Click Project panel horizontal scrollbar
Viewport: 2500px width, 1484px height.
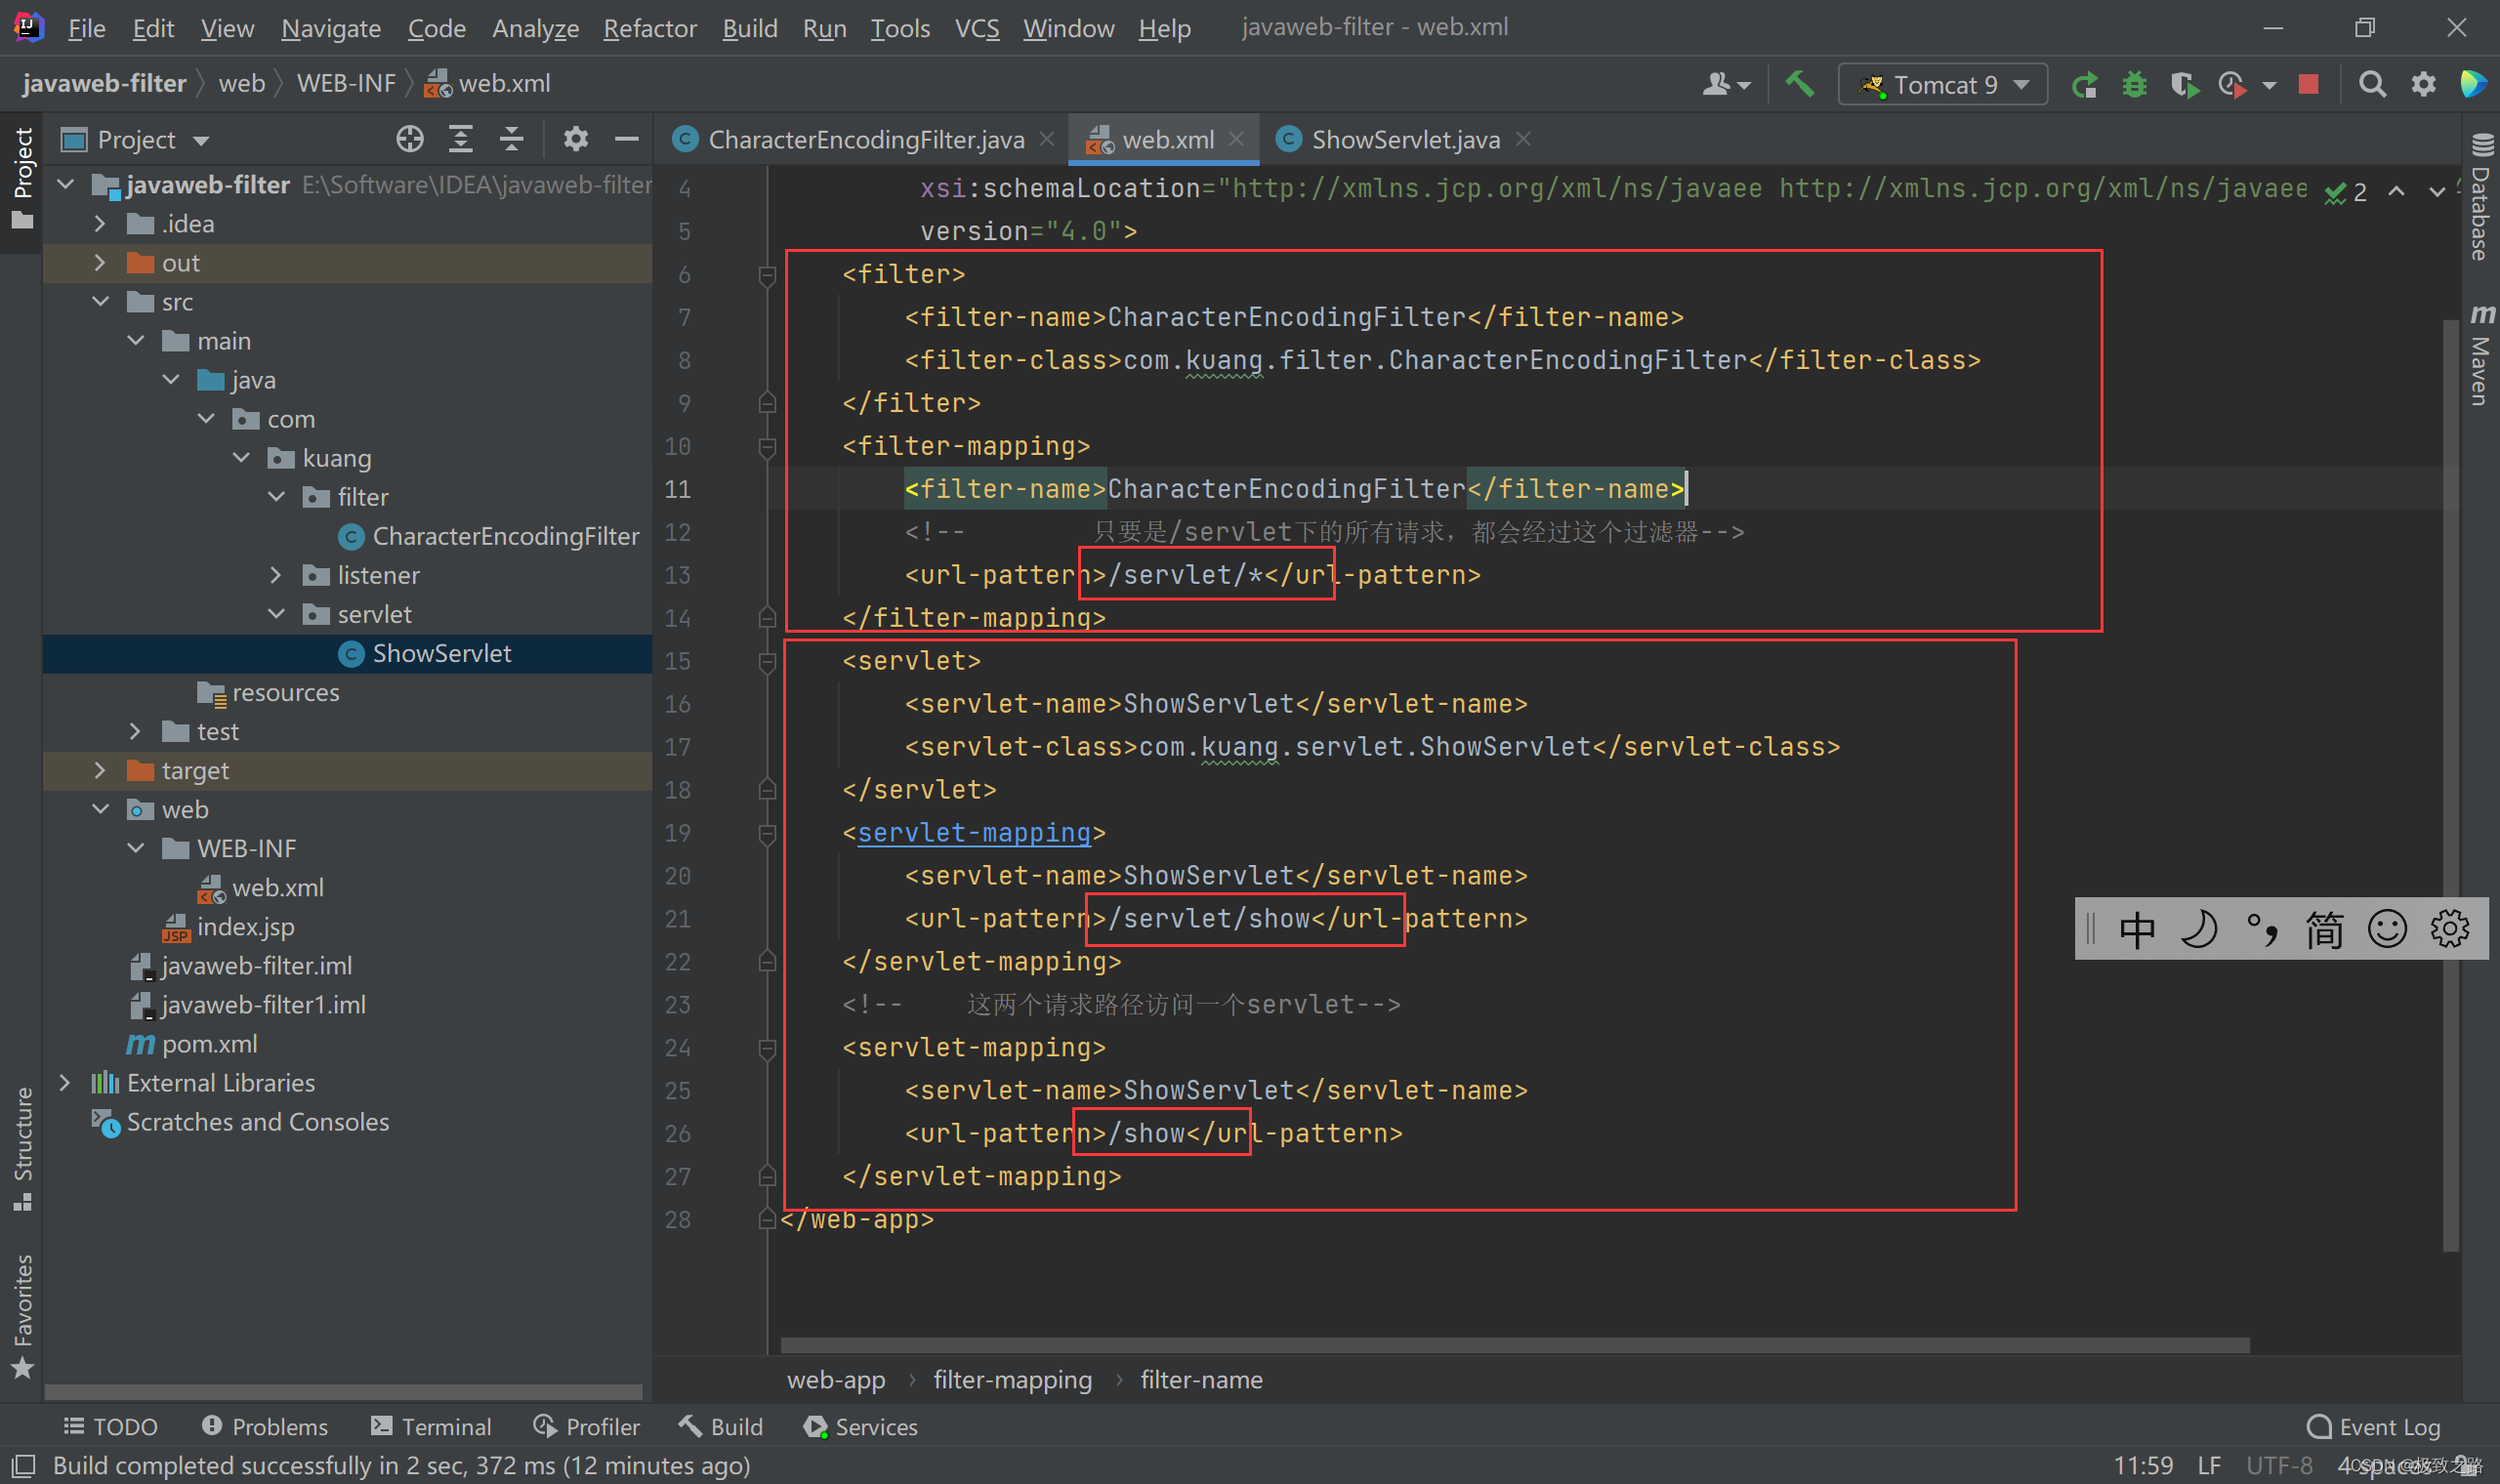344,1391
